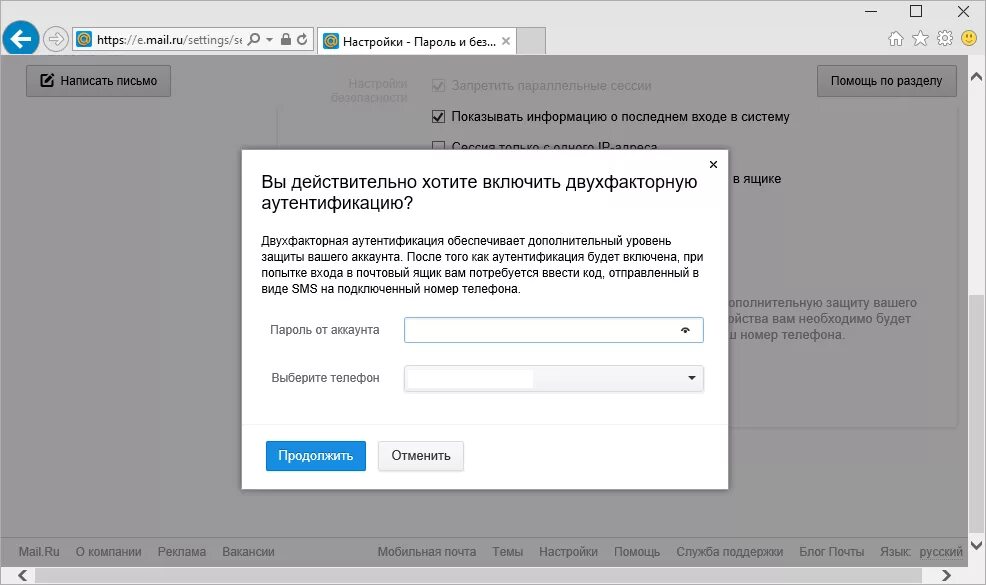
Task: Open a new empty browser tab
Action: point(531,42)
